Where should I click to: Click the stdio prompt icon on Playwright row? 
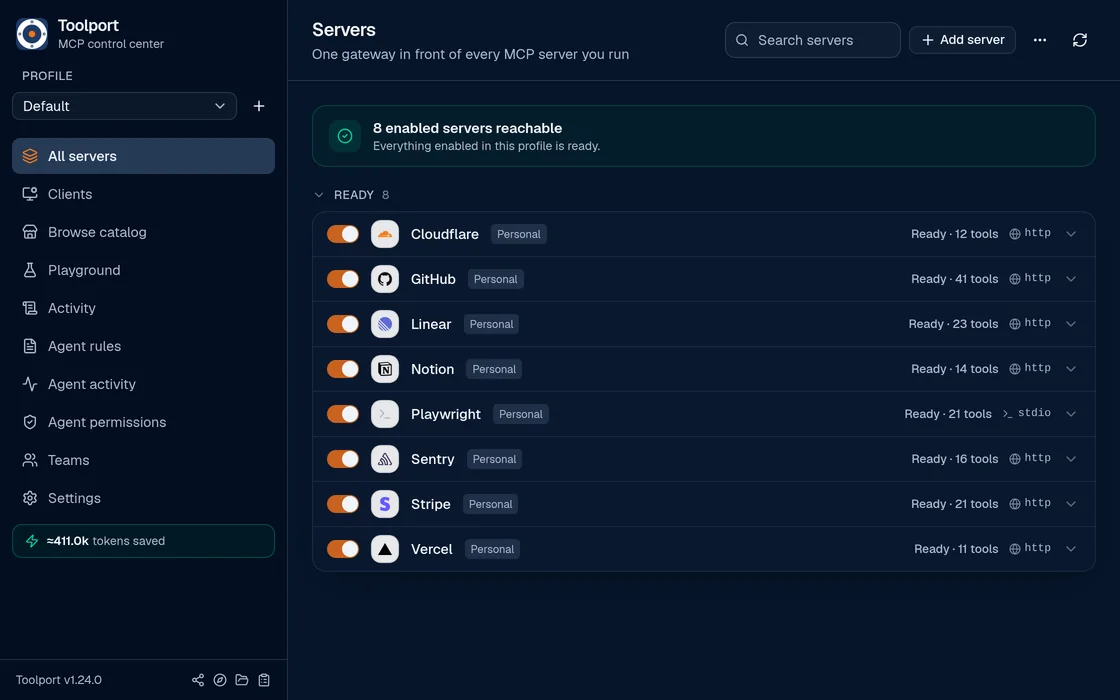(x=1007, y=414)
